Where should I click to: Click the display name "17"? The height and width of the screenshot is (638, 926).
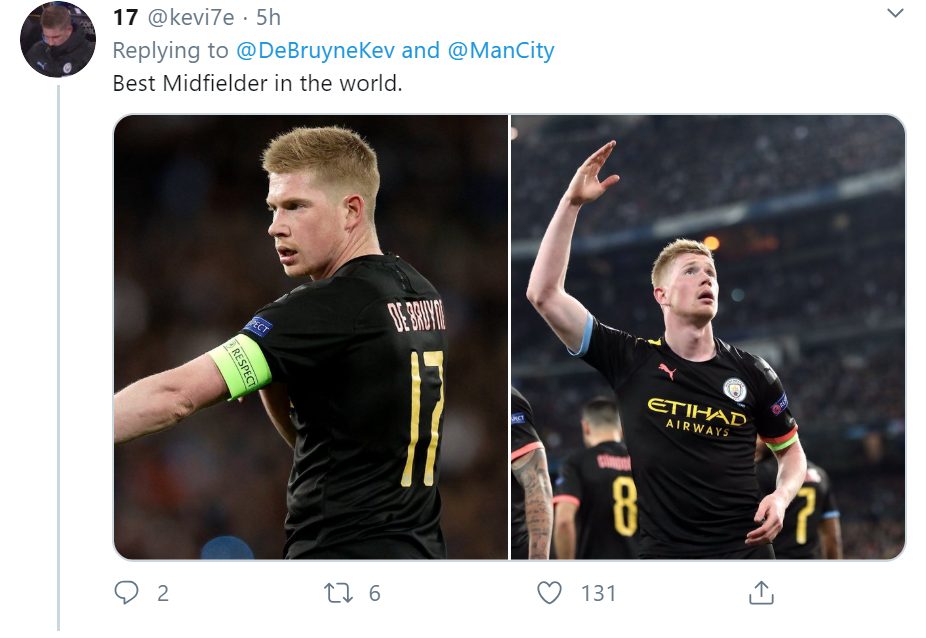125,18
